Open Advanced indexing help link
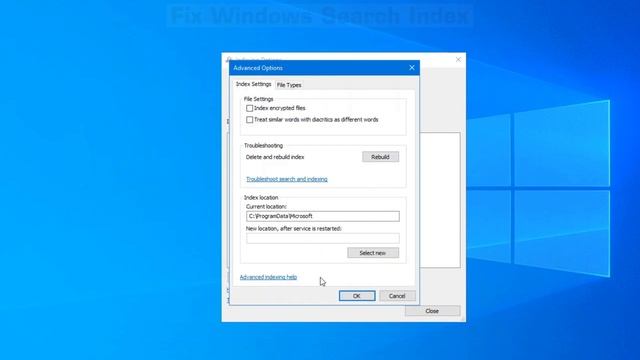The height and width of the screenshot is (360, 640). coord(268,277)
